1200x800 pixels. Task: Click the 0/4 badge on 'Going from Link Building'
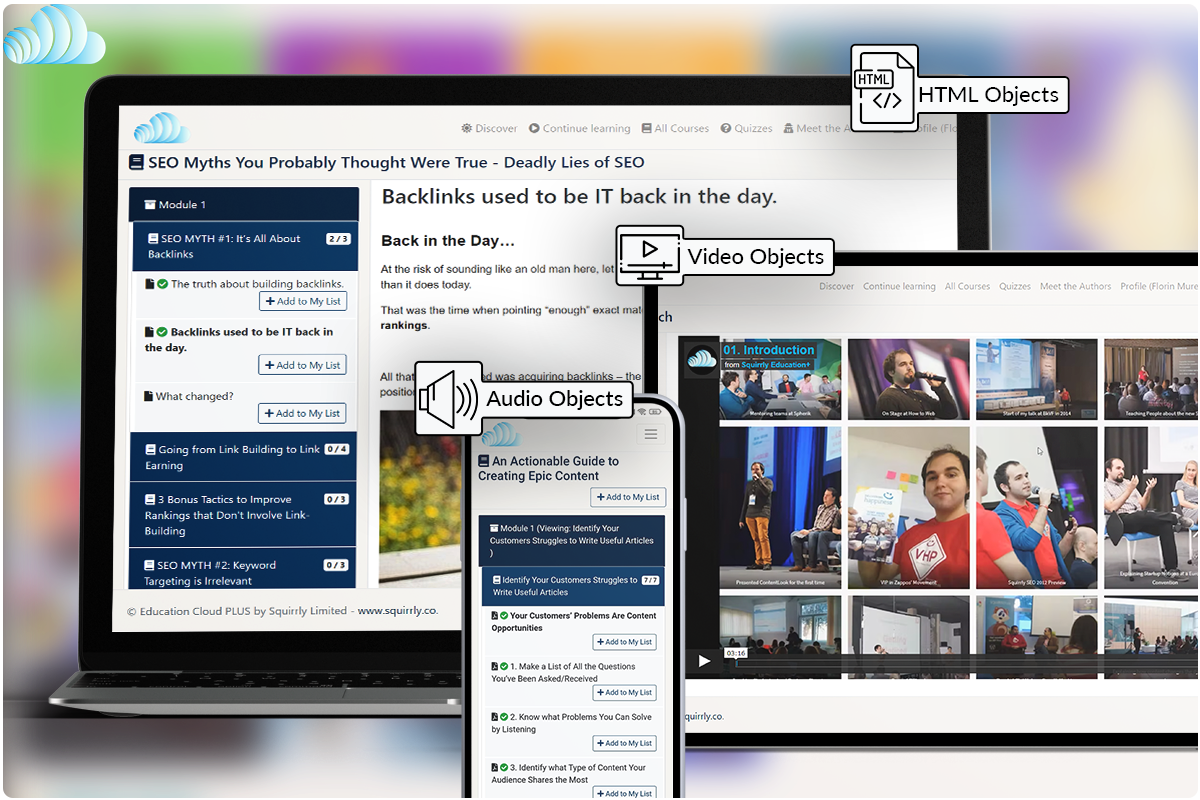[x=336, y=449]
